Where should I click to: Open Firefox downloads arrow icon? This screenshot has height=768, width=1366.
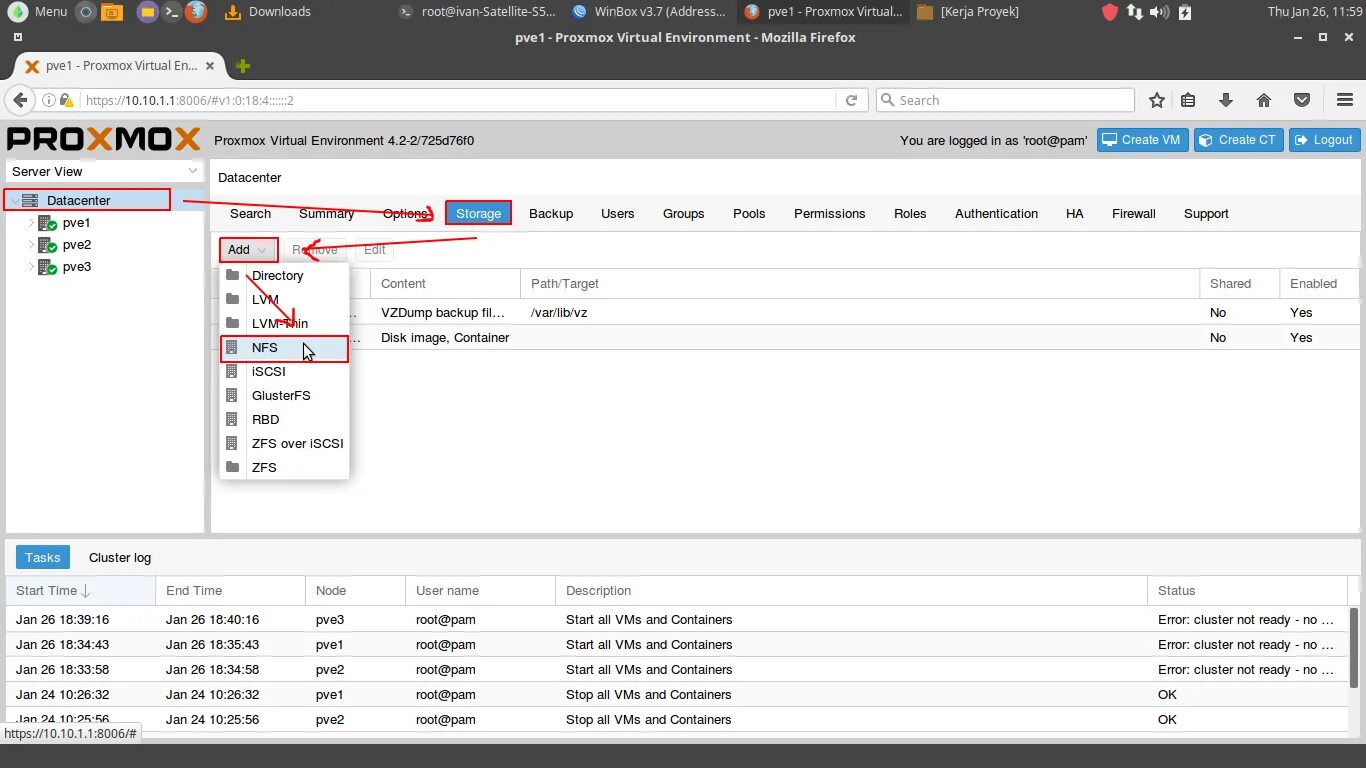1226,100
